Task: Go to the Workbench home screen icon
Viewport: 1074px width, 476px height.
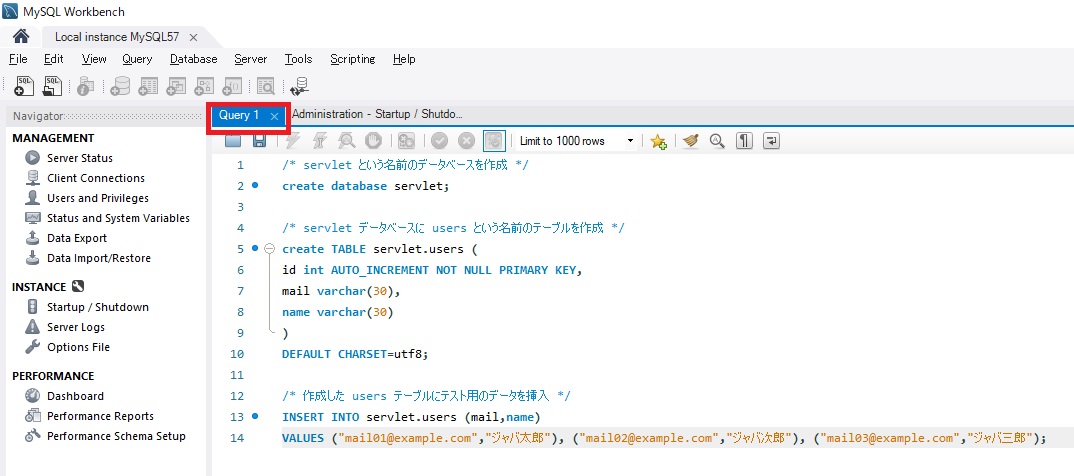Action: 21,36
